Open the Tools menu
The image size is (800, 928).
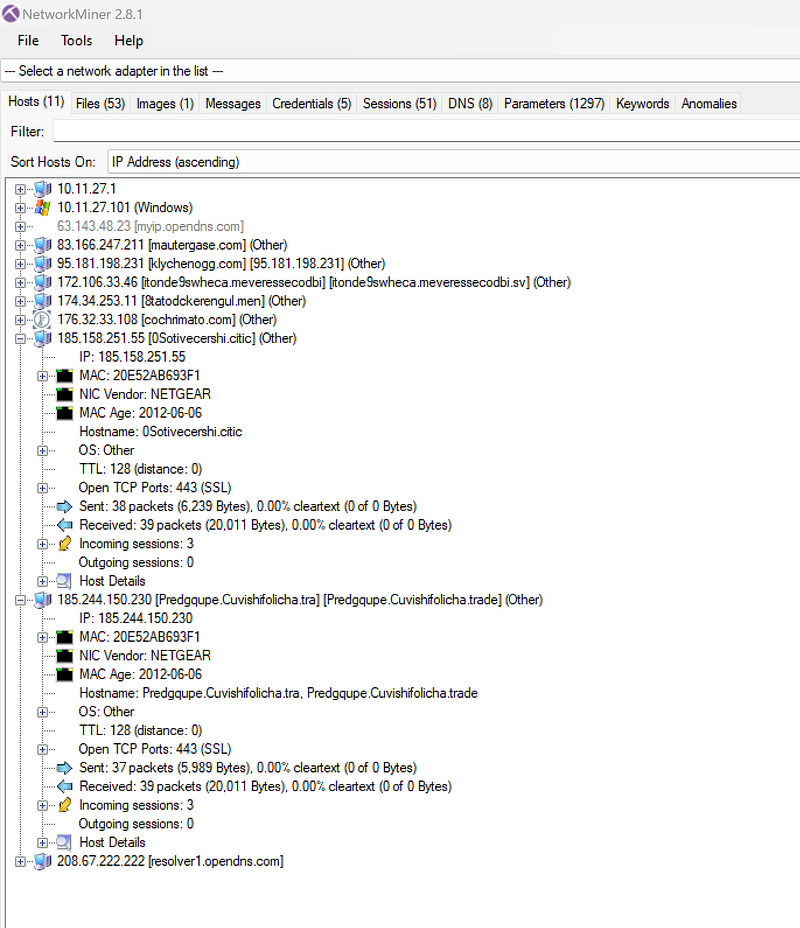tap(76, 40)
